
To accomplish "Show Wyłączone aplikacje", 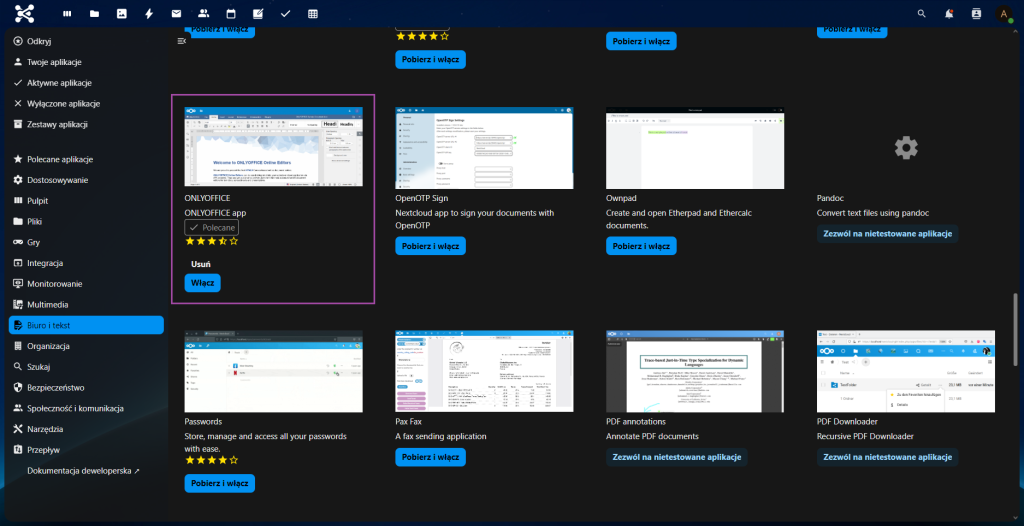I will [x=86, y=103].
